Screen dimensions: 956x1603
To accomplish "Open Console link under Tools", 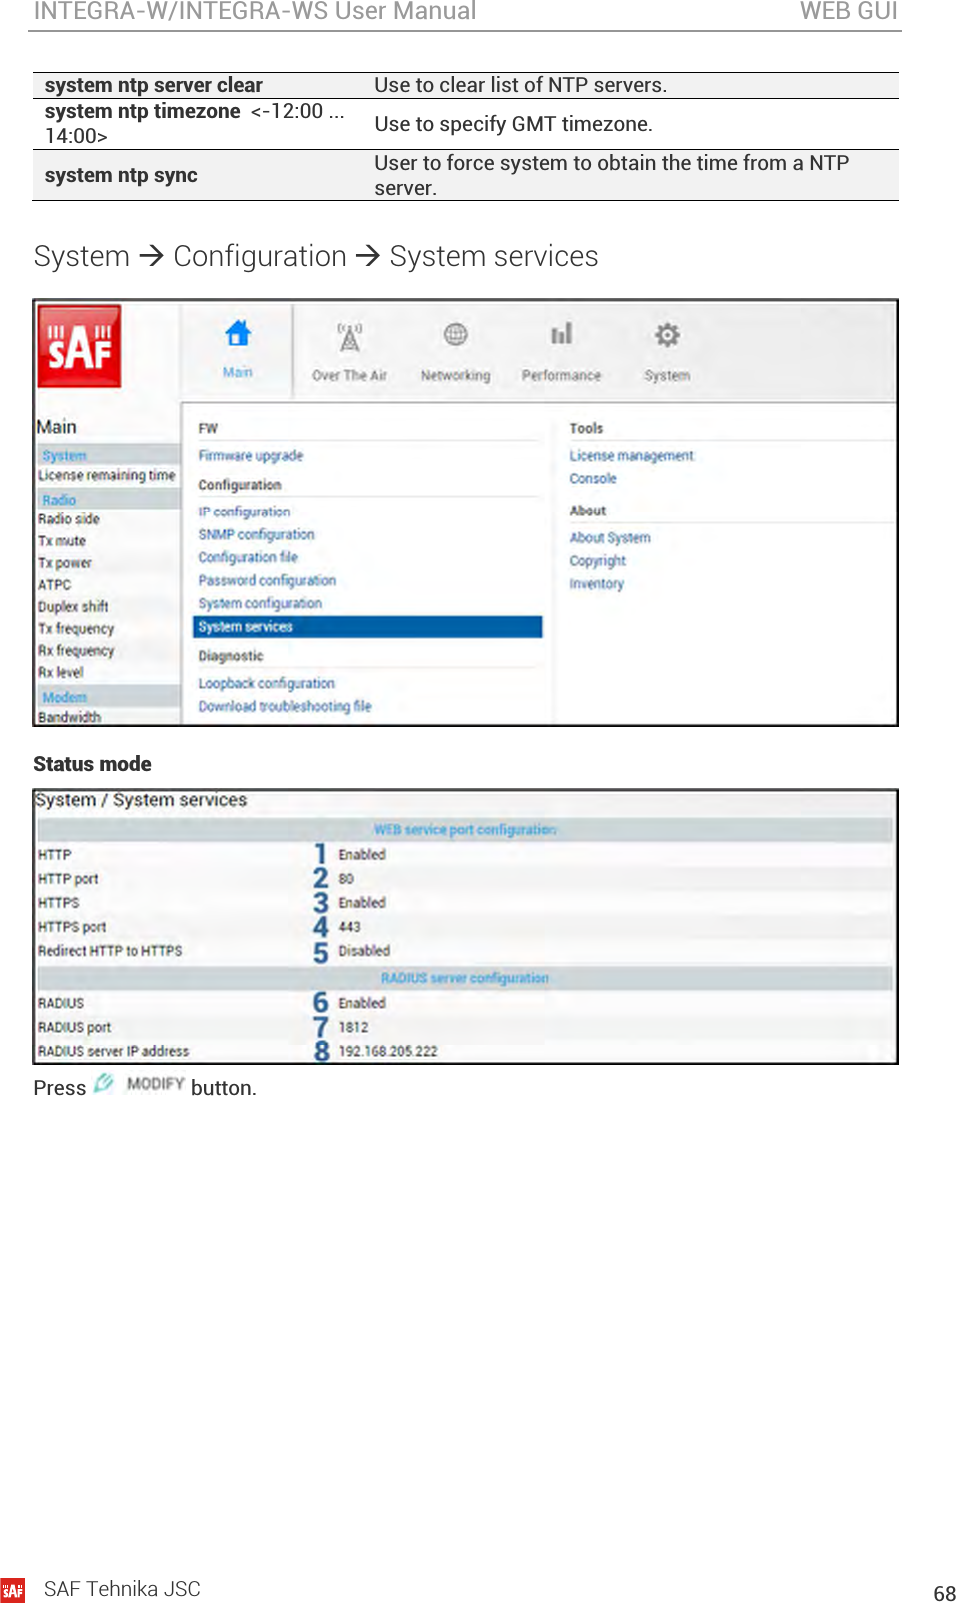I will (593, 479).
